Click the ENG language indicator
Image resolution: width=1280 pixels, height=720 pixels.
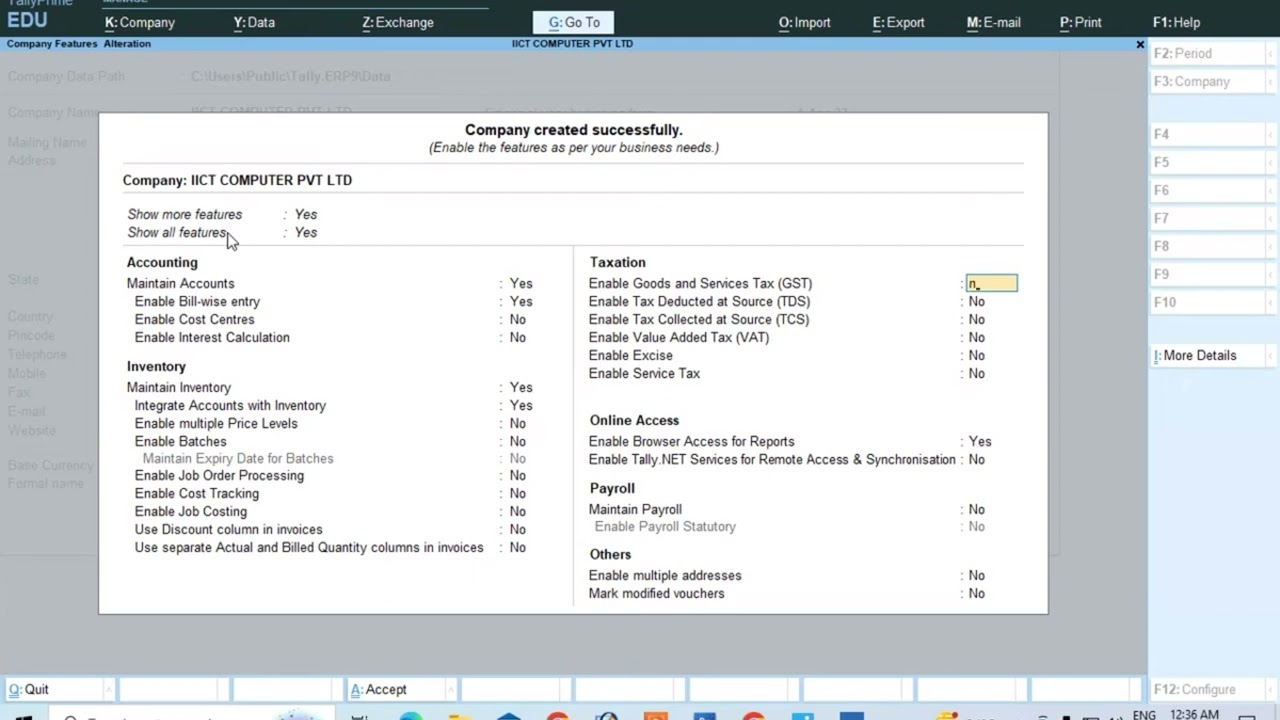pos(1144,715)
